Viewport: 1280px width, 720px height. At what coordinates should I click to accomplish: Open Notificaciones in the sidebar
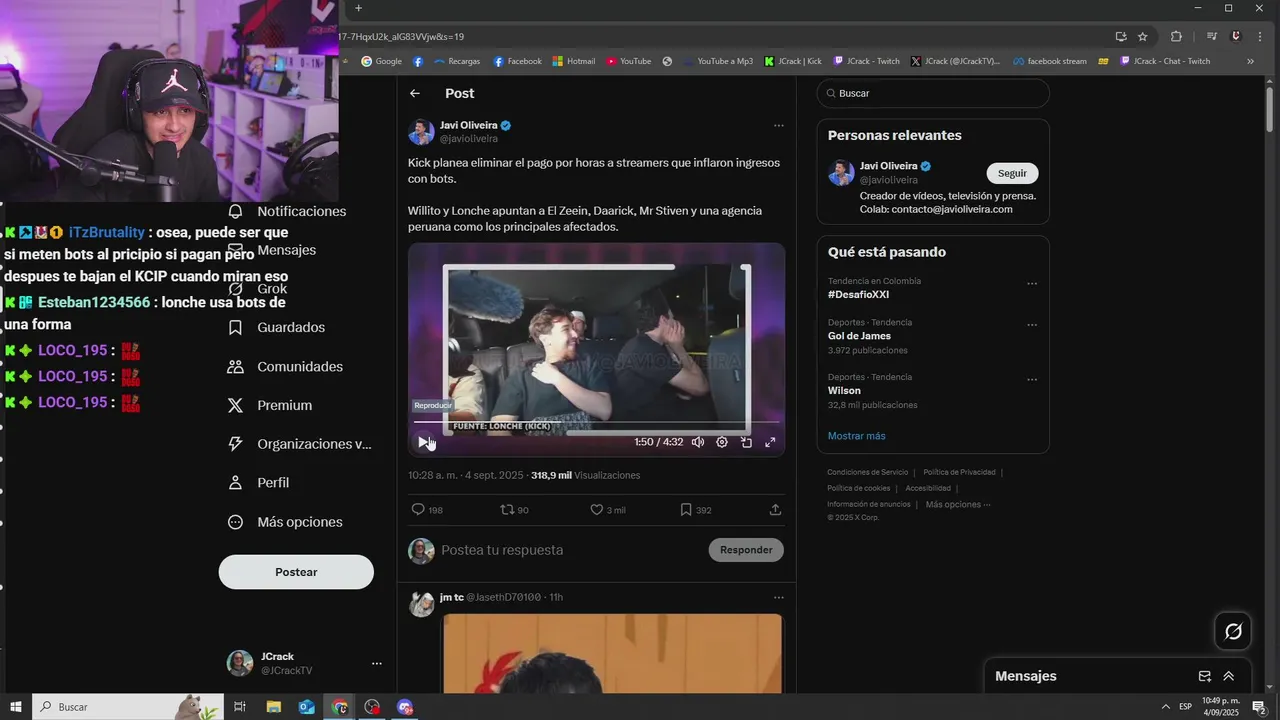click(x=288, y=212)
